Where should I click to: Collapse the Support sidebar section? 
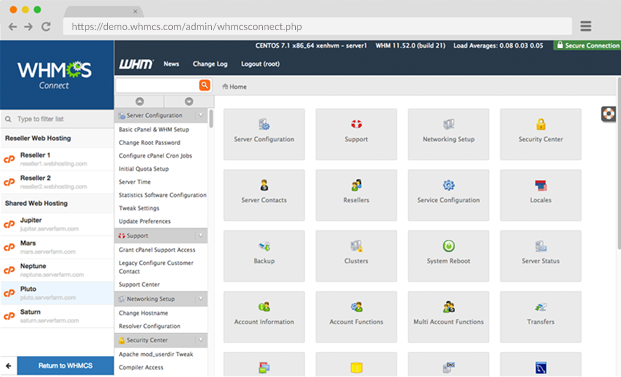[200, 236]
